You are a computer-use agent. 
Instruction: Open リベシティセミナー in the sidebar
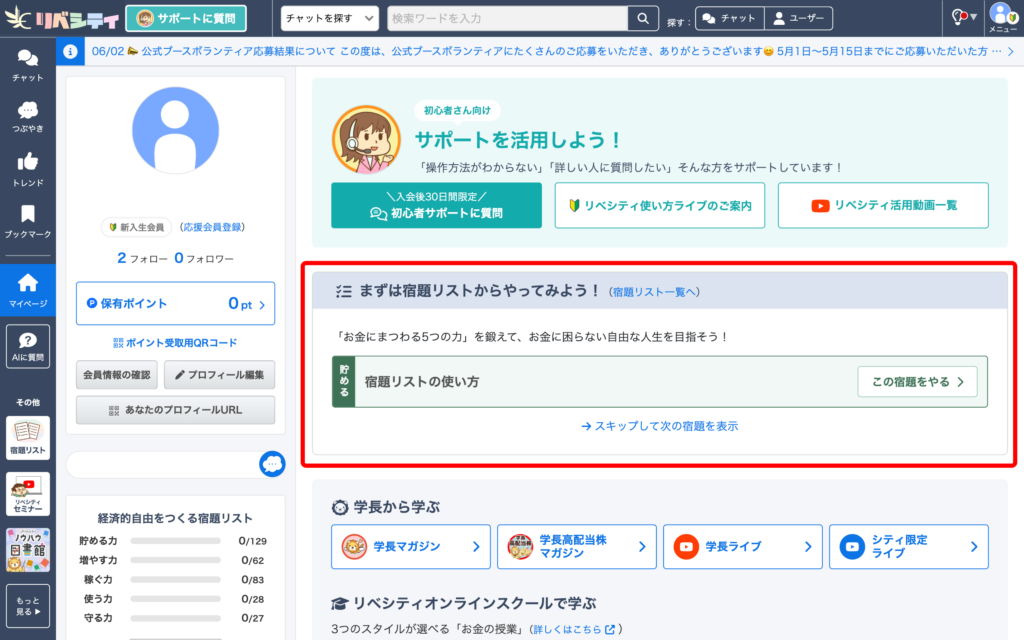tap(27, 495)
